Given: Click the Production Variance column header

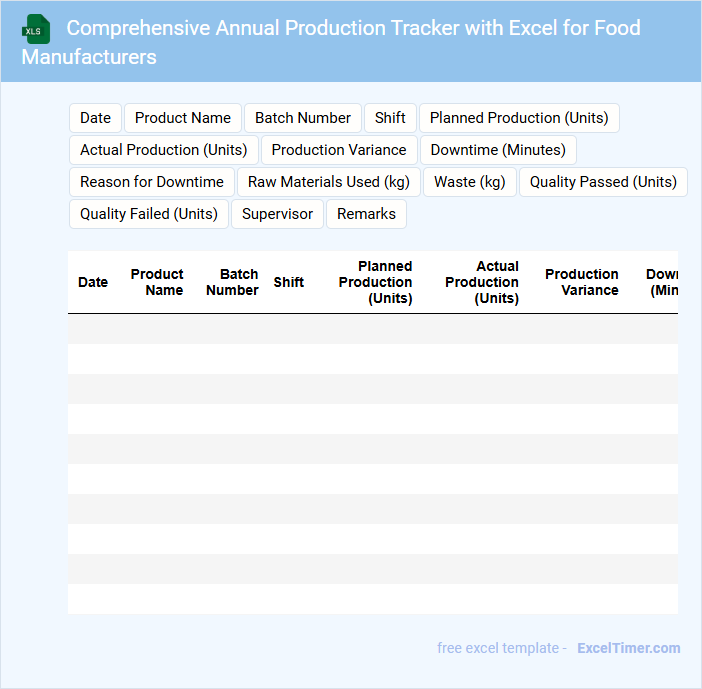Looking at the screenshot, I should (582, 282).
